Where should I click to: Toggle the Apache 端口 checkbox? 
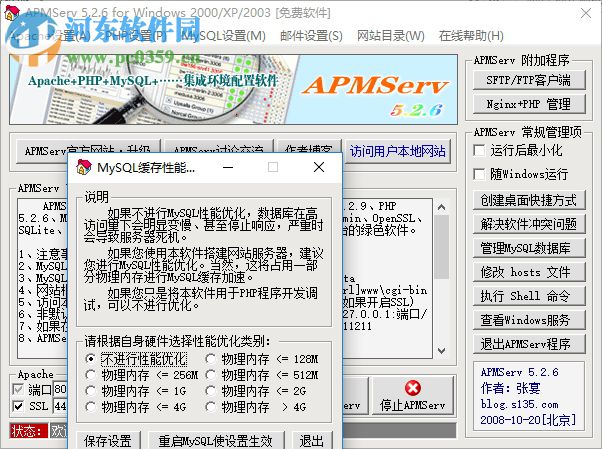[x=18, y=389]
